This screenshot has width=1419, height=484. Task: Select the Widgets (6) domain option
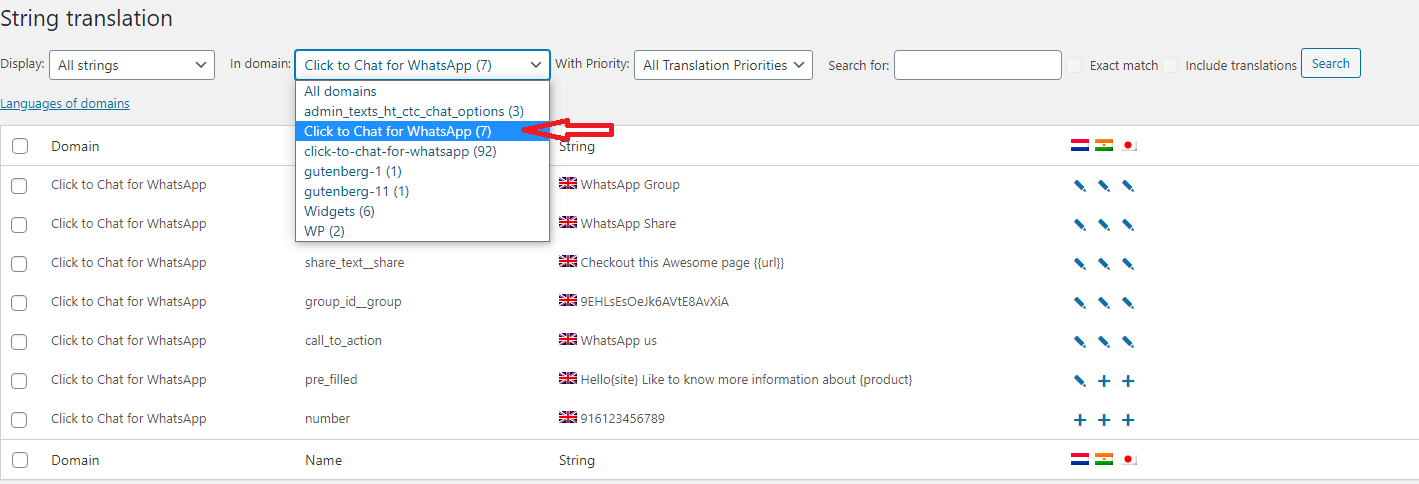[x=422, y=211]
